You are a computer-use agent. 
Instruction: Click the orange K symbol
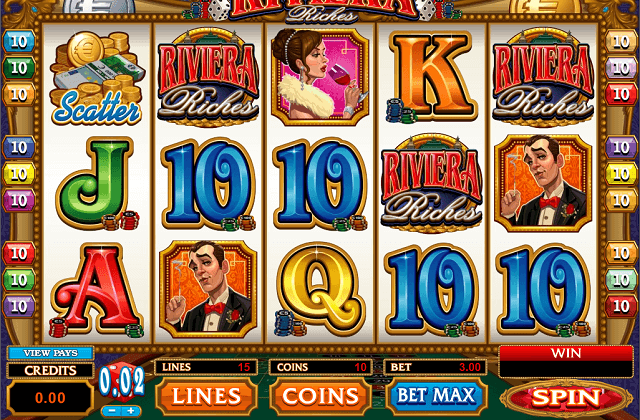(x=430, y=77)
